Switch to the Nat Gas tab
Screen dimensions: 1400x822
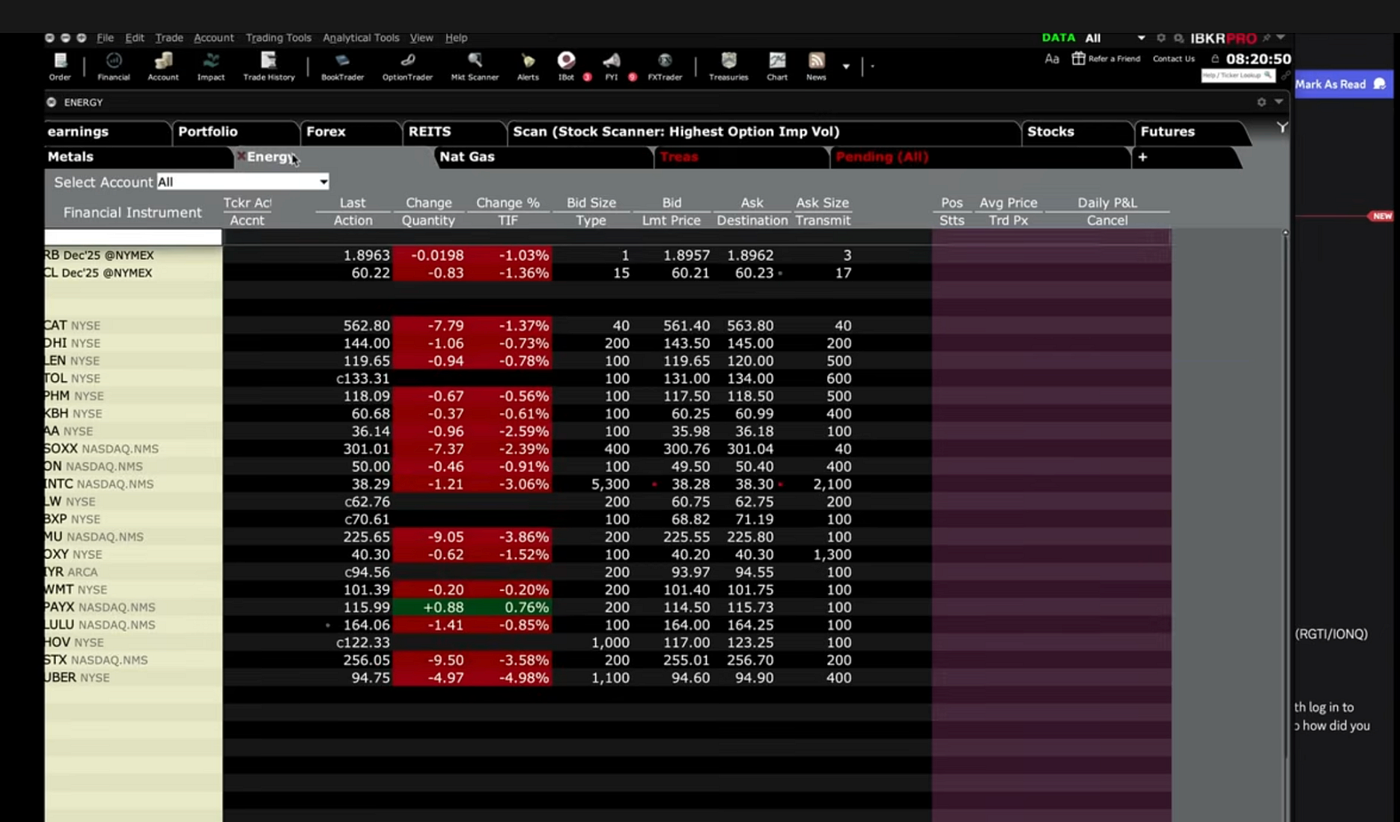[545, 157]
